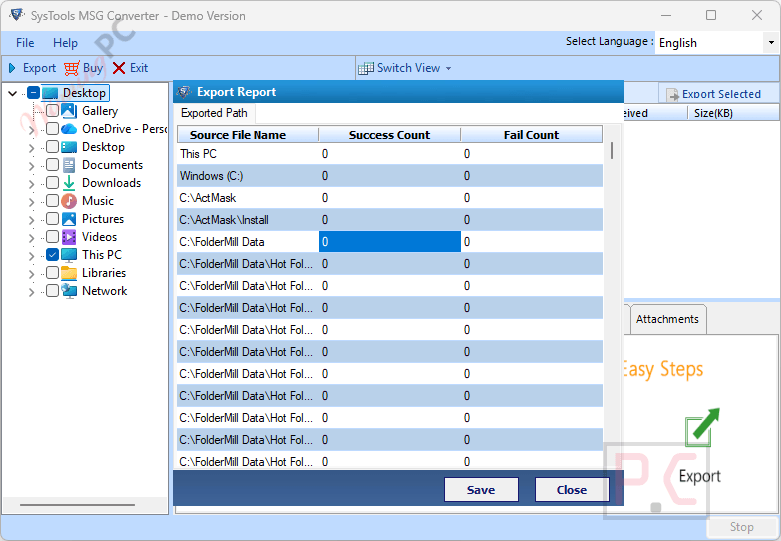Image resolution: width=781 pixels, height=541 pixels.
Task: Switch to the Attachments tab
Action: pyautogui.click(x=667, y=319)
